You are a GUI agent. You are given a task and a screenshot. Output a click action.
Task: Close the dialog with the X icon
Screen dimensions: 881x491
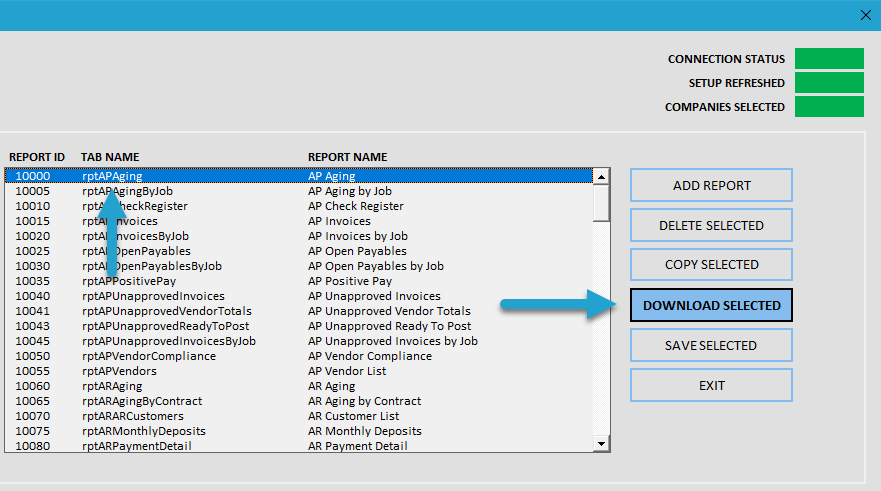click(x=866, y=15)
